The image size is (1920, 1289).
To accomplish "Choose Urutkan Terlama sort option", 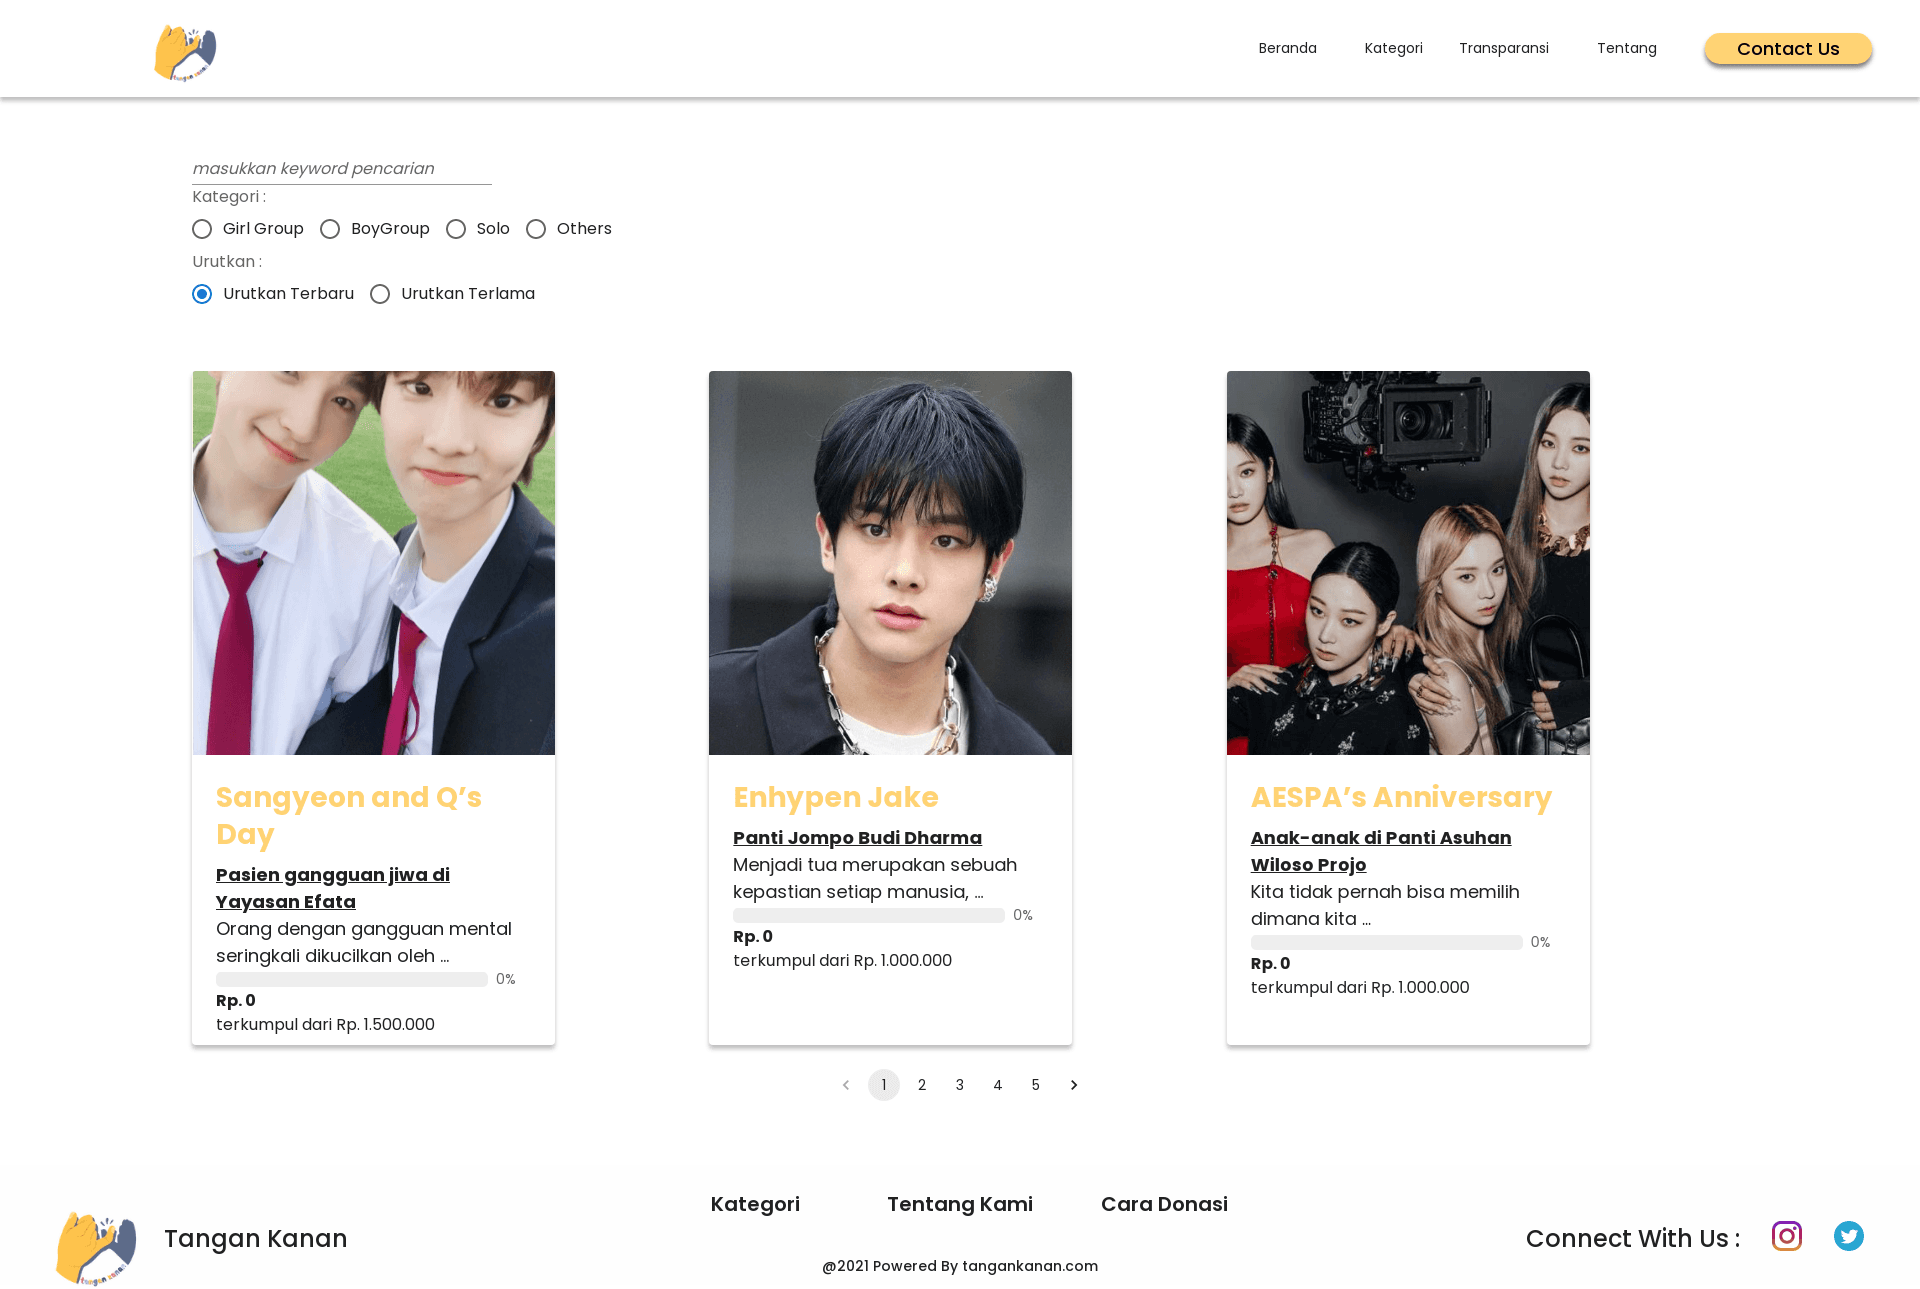I will [380, 294].
